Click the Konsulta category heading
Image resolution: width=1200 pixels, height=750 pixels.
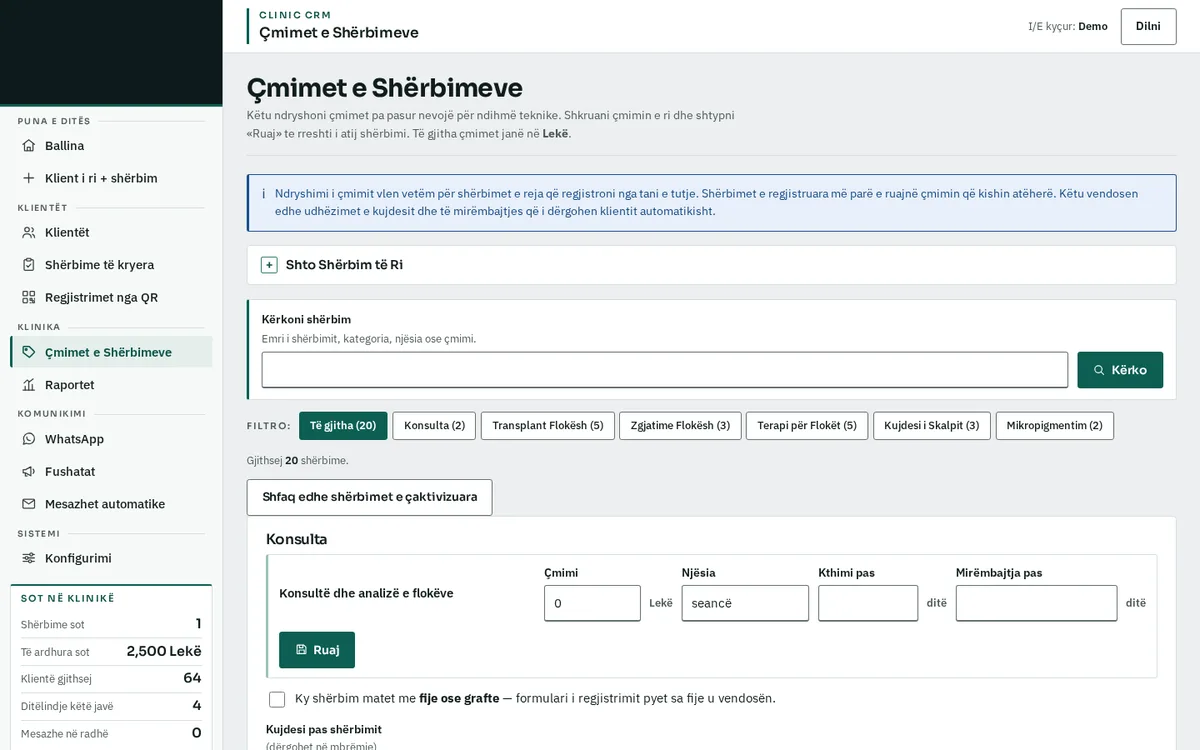296,539
